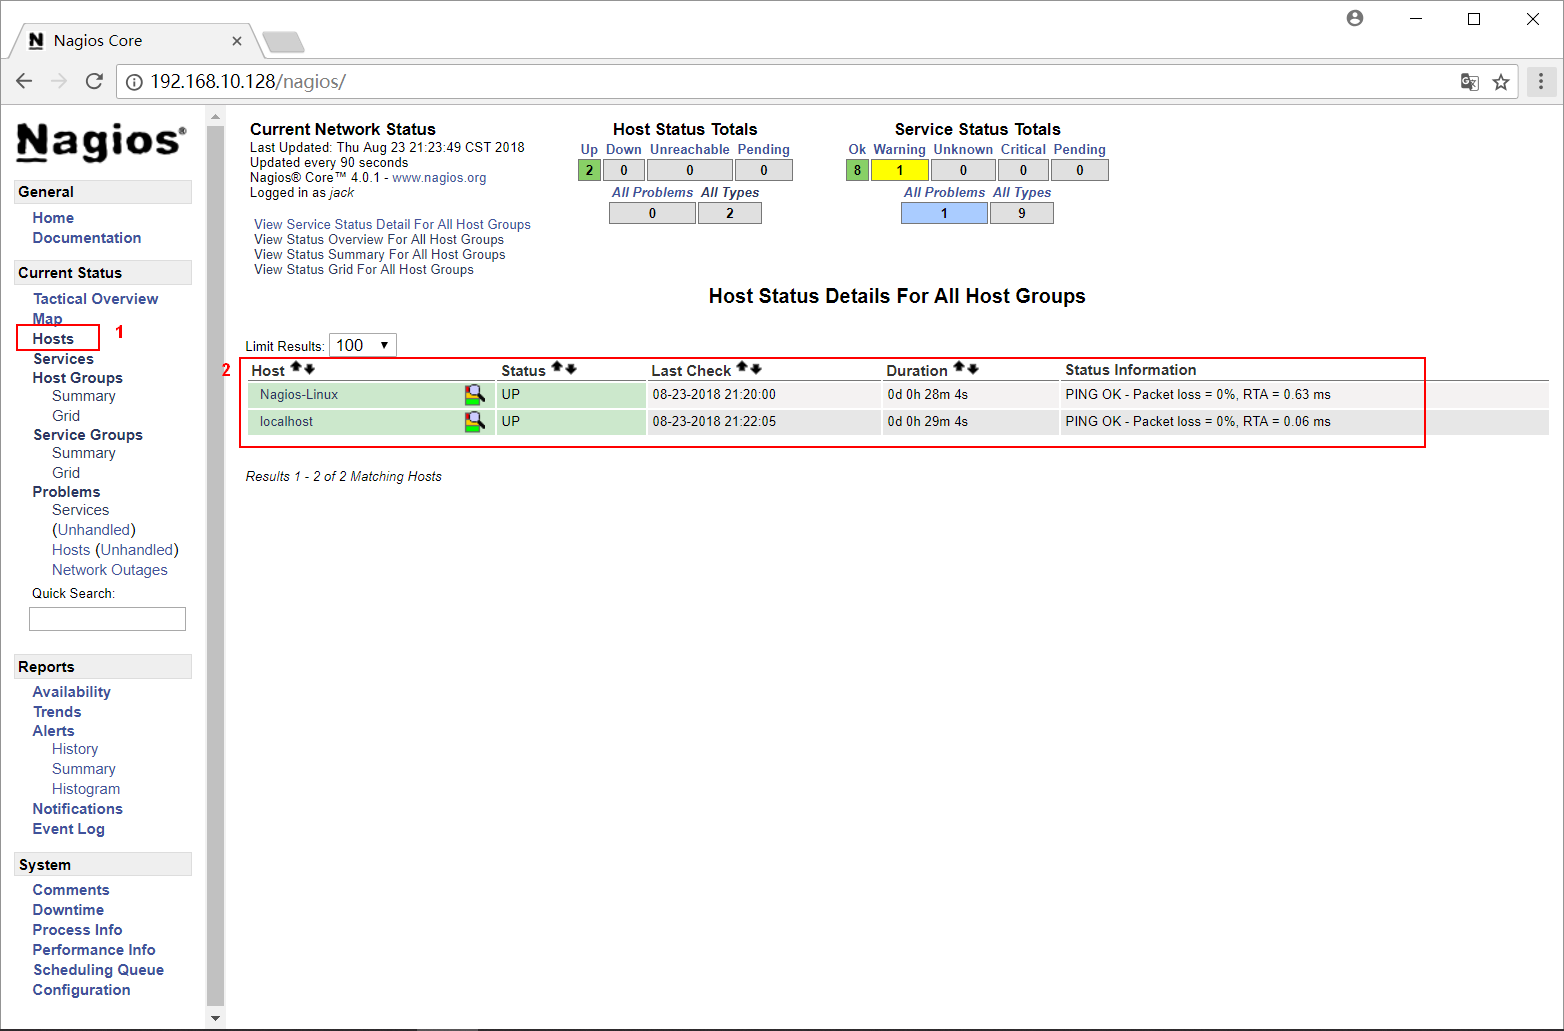Click the site info icon in address bar
Viewport: 1564px width, 1031px height.
[134, 82]
